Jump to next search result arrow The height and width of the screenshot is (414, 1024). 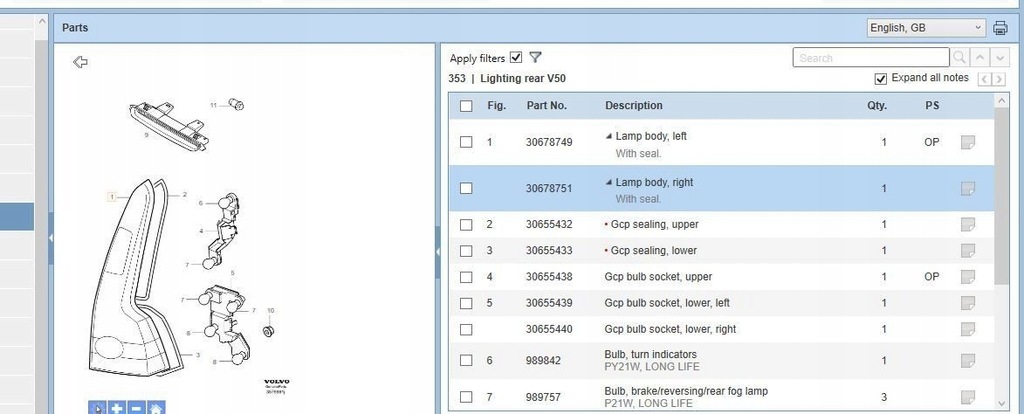coord(1000,57)
